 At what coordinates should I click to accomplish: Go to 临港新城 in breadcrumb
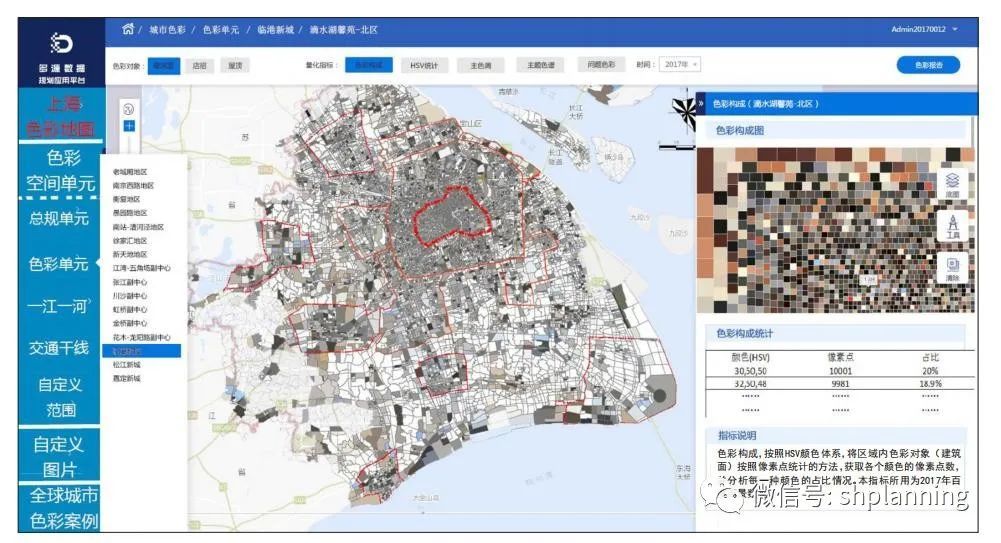276,29
